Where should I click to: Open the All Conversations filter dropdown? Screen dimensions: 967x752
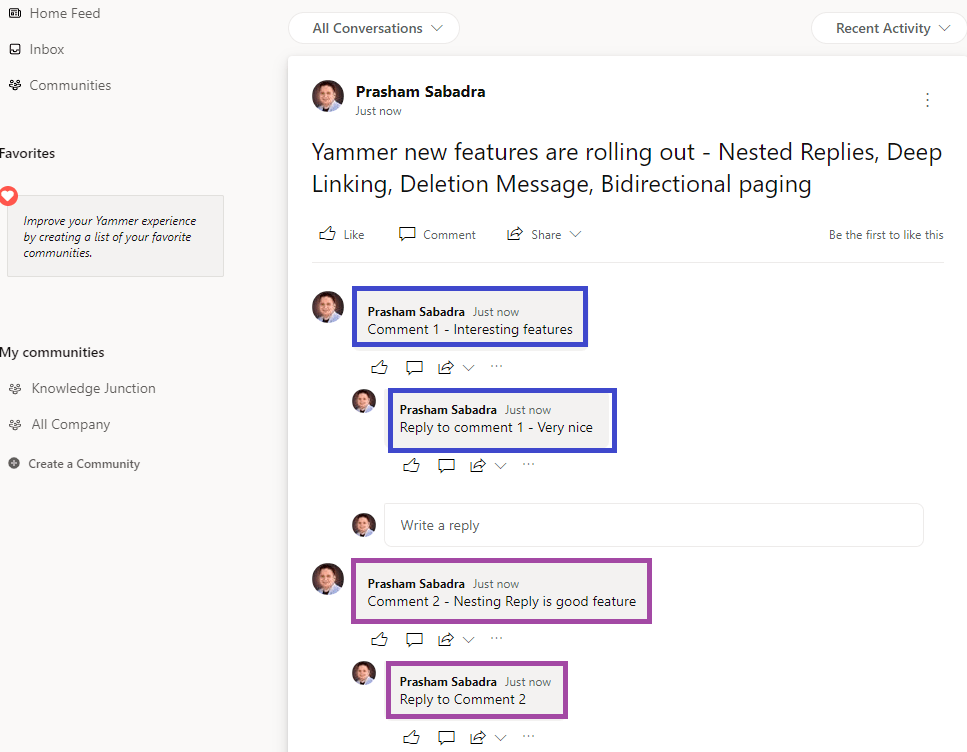point(373,28)
